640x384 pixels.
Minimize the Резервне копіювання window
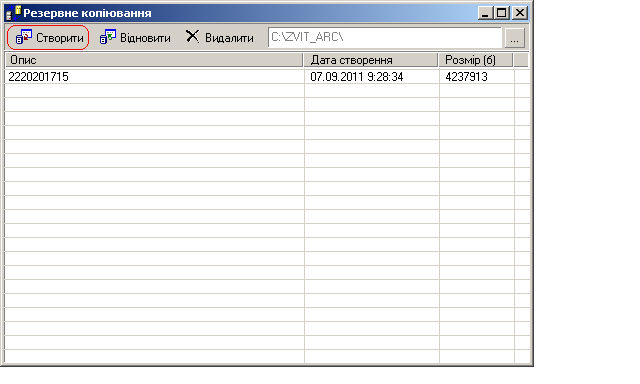pos(484,13)
